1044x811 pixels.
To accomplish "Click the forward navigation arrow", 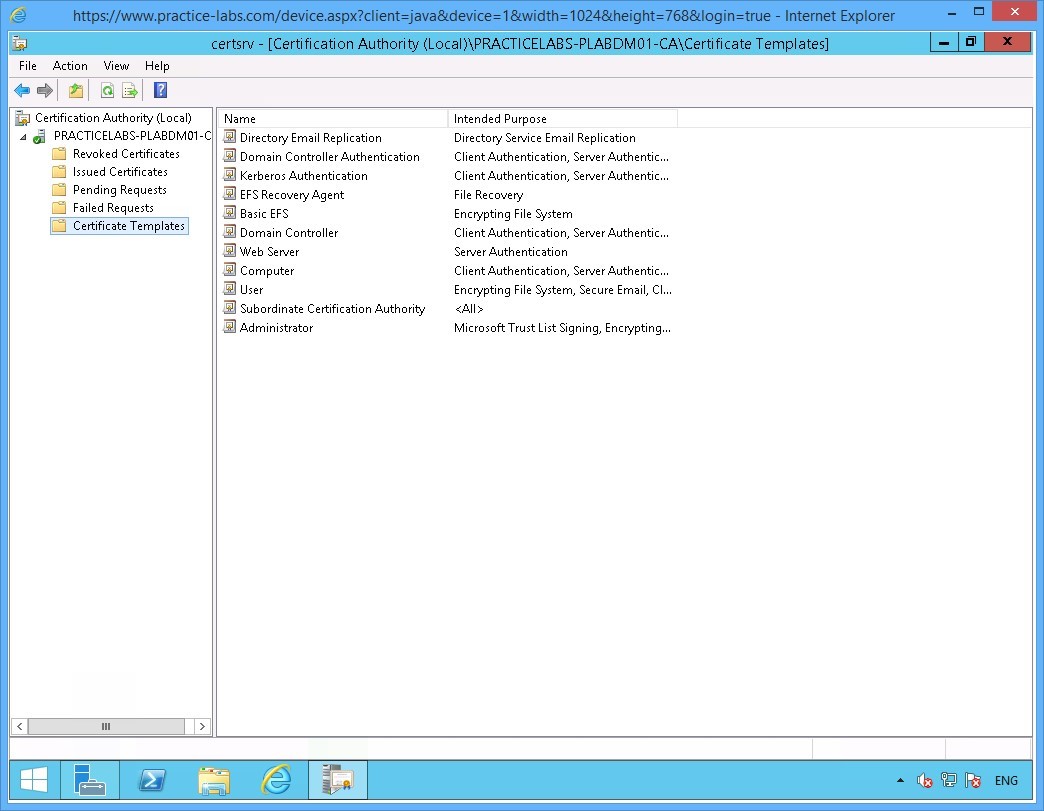I will [43, 90].
